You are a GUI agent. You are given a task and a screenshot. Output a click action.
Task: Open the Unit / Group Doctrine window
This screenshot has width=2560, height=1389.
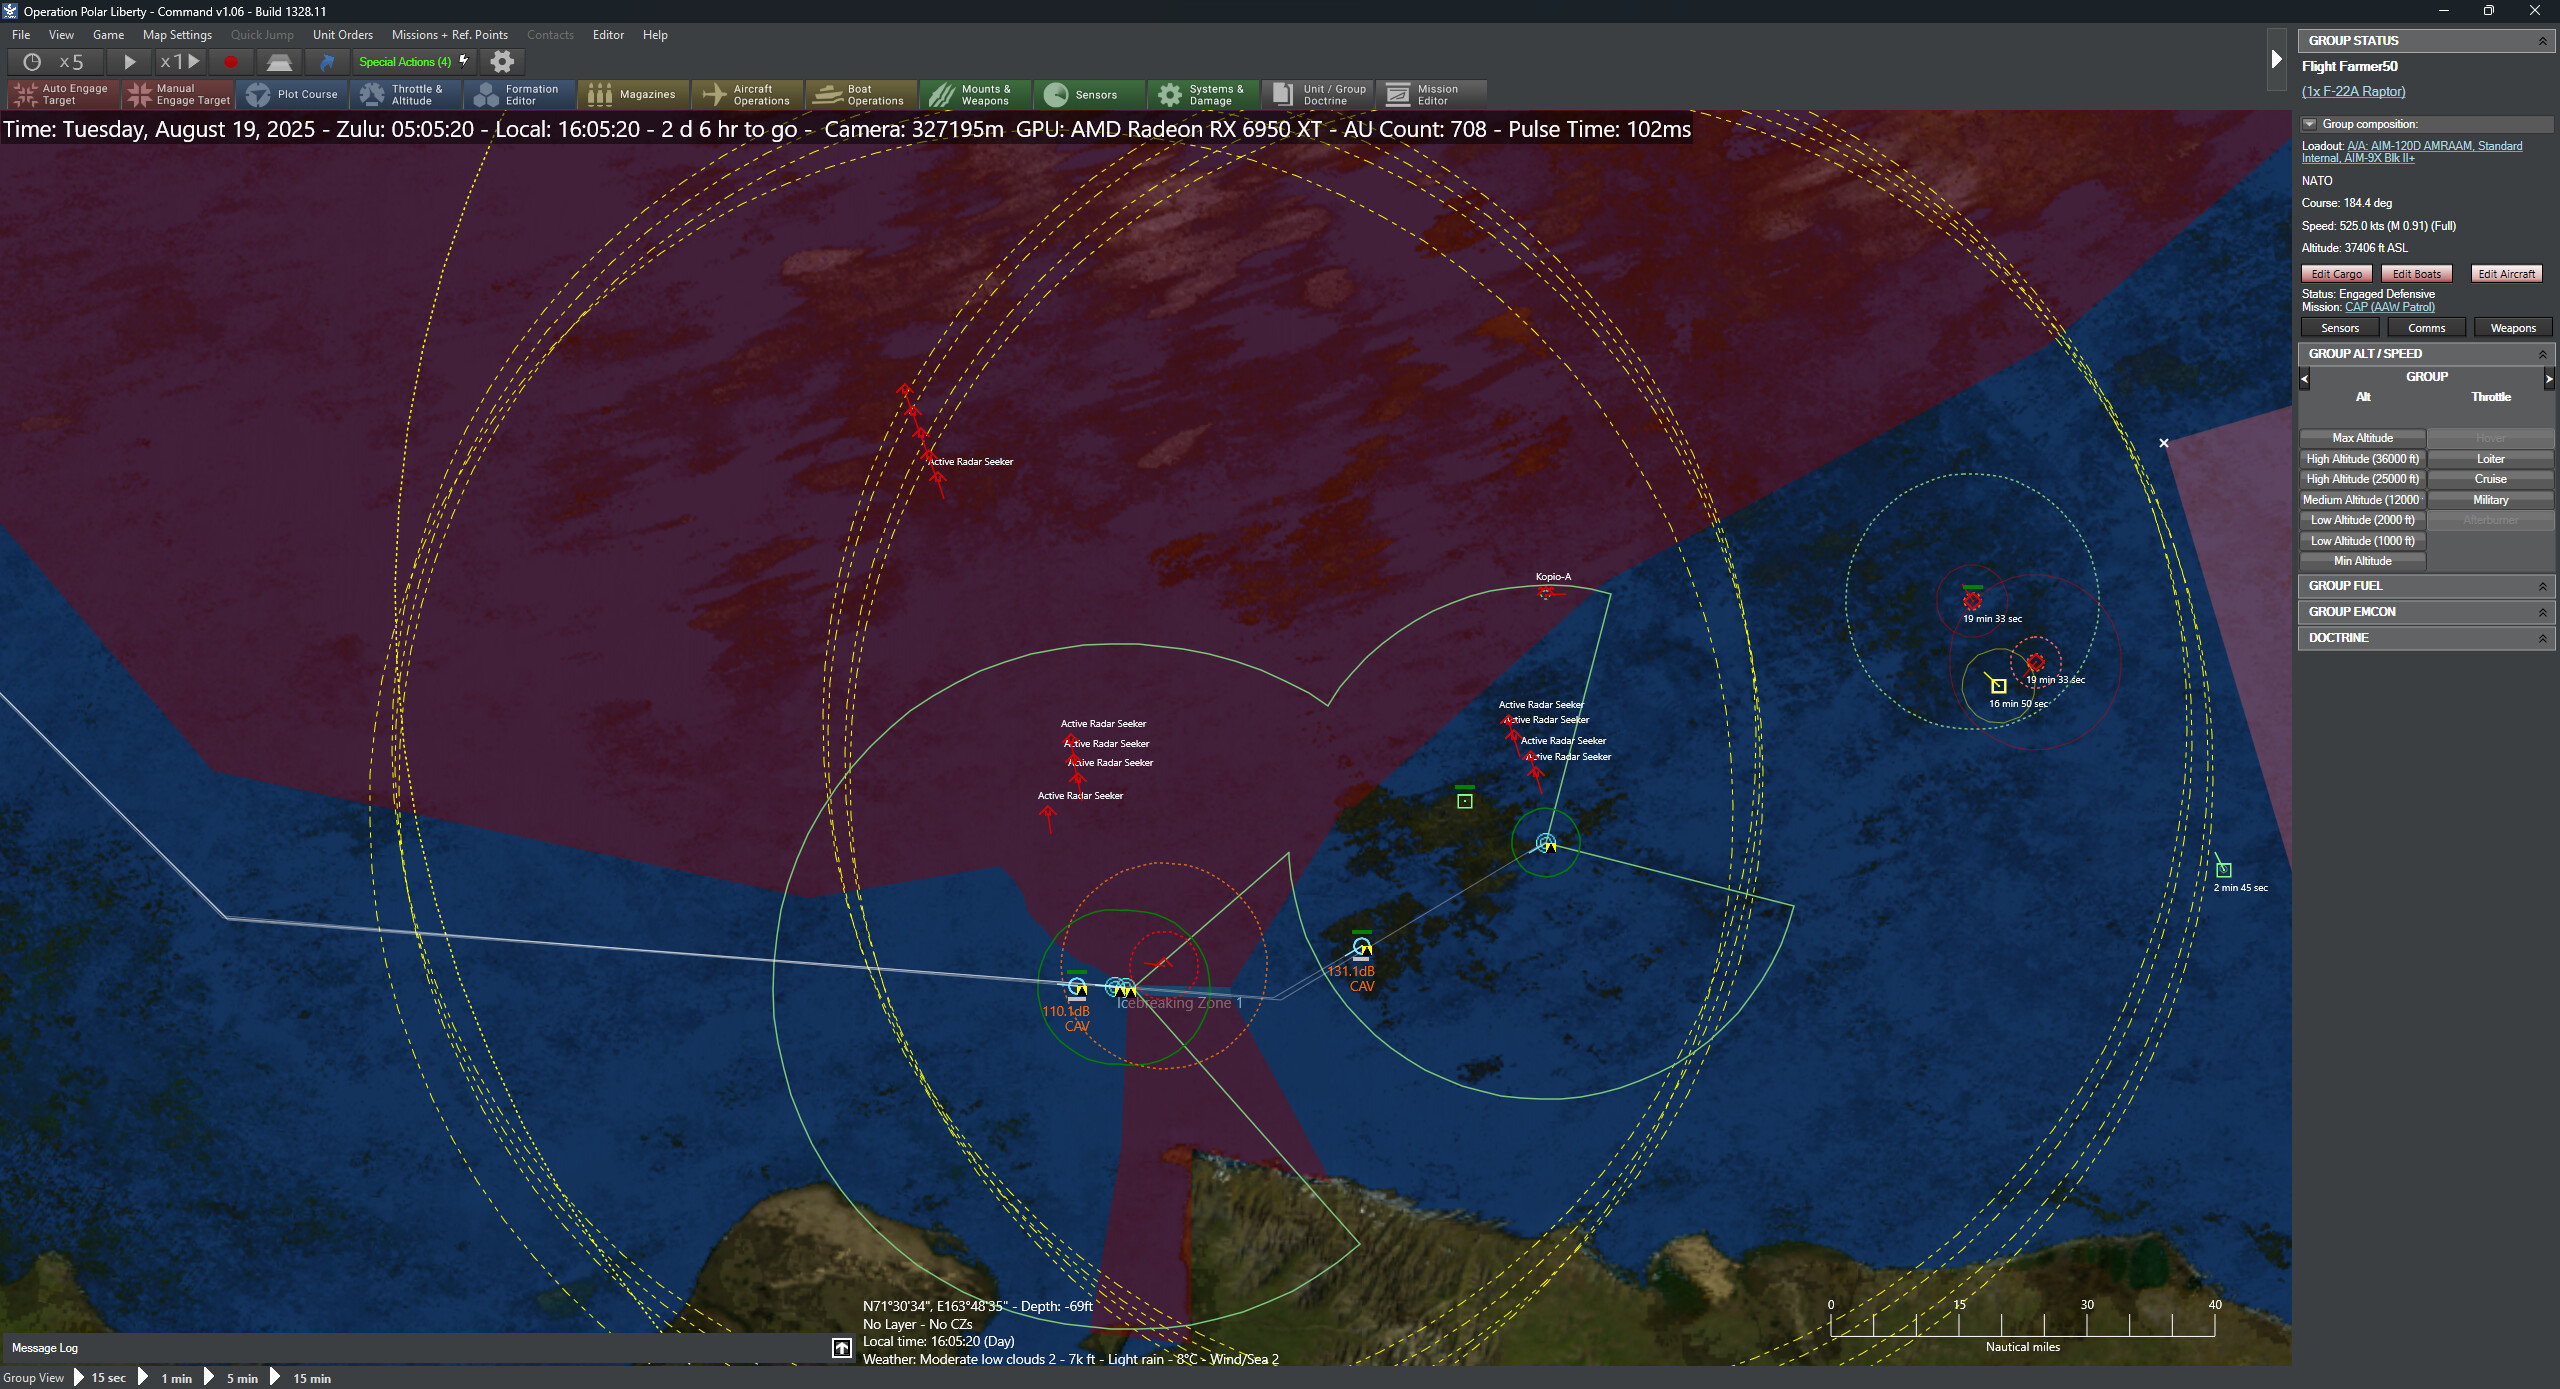point(1318,93)
